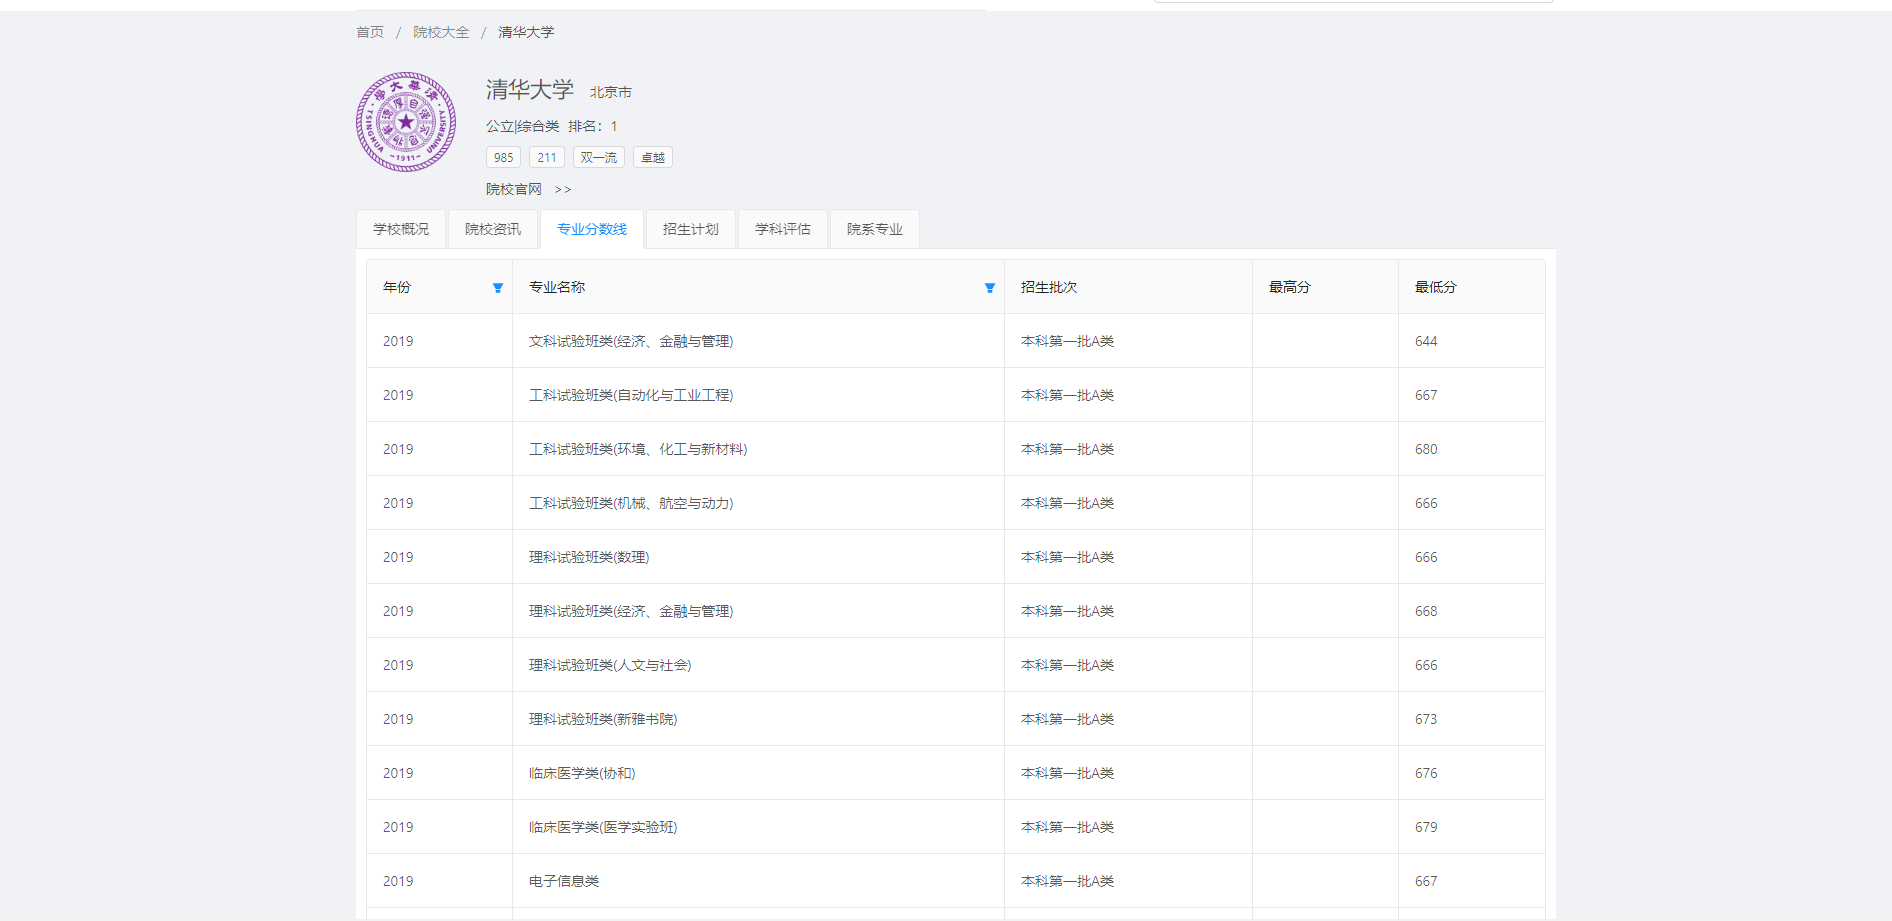Click the >> arrow next to 院校官网
The width and height of the screenshot is (1892, 921).
563,189
